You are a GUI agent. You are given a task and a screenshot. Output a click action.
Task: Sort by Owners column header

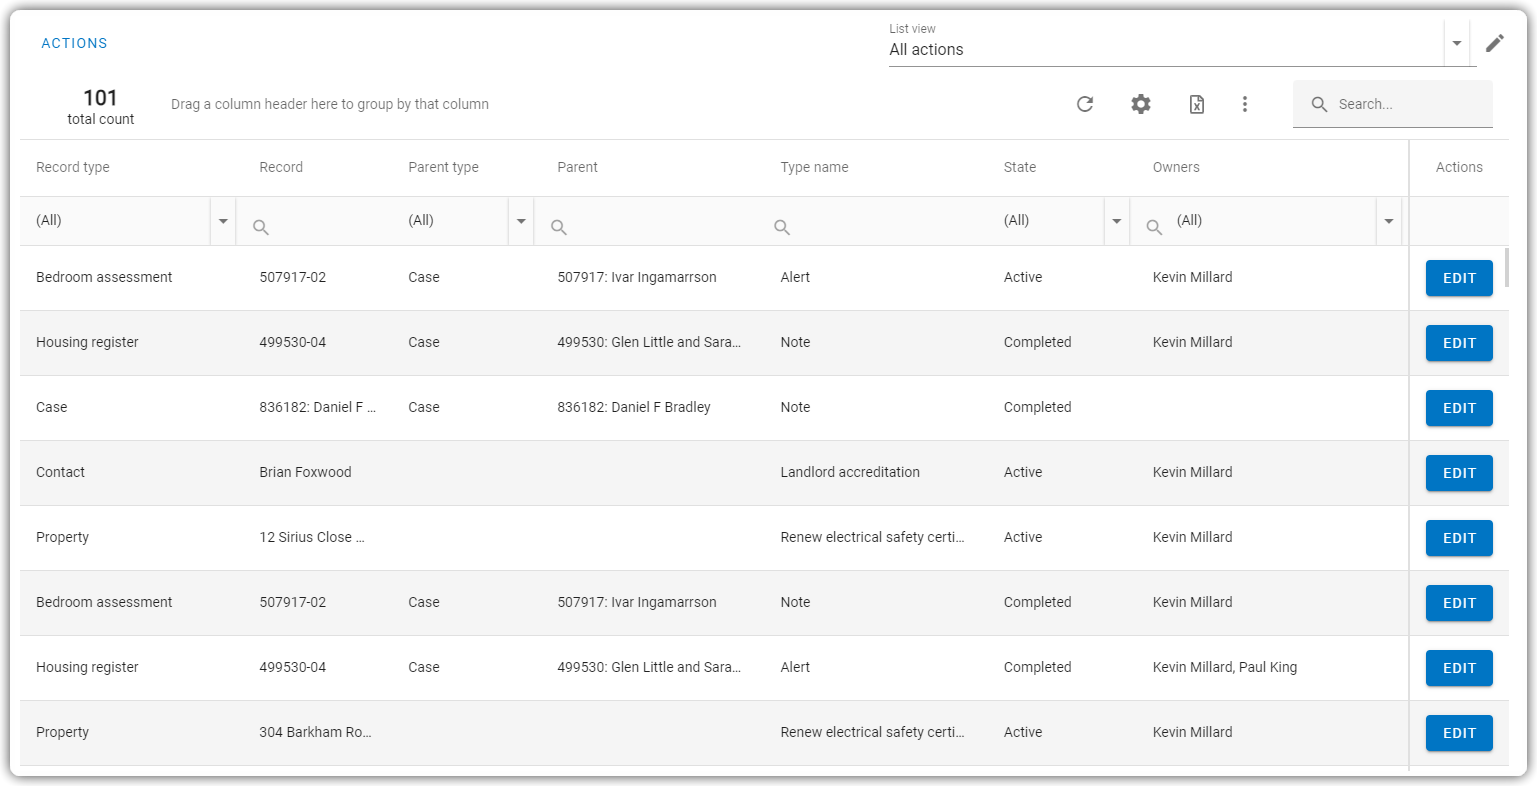pos(1176,167)
